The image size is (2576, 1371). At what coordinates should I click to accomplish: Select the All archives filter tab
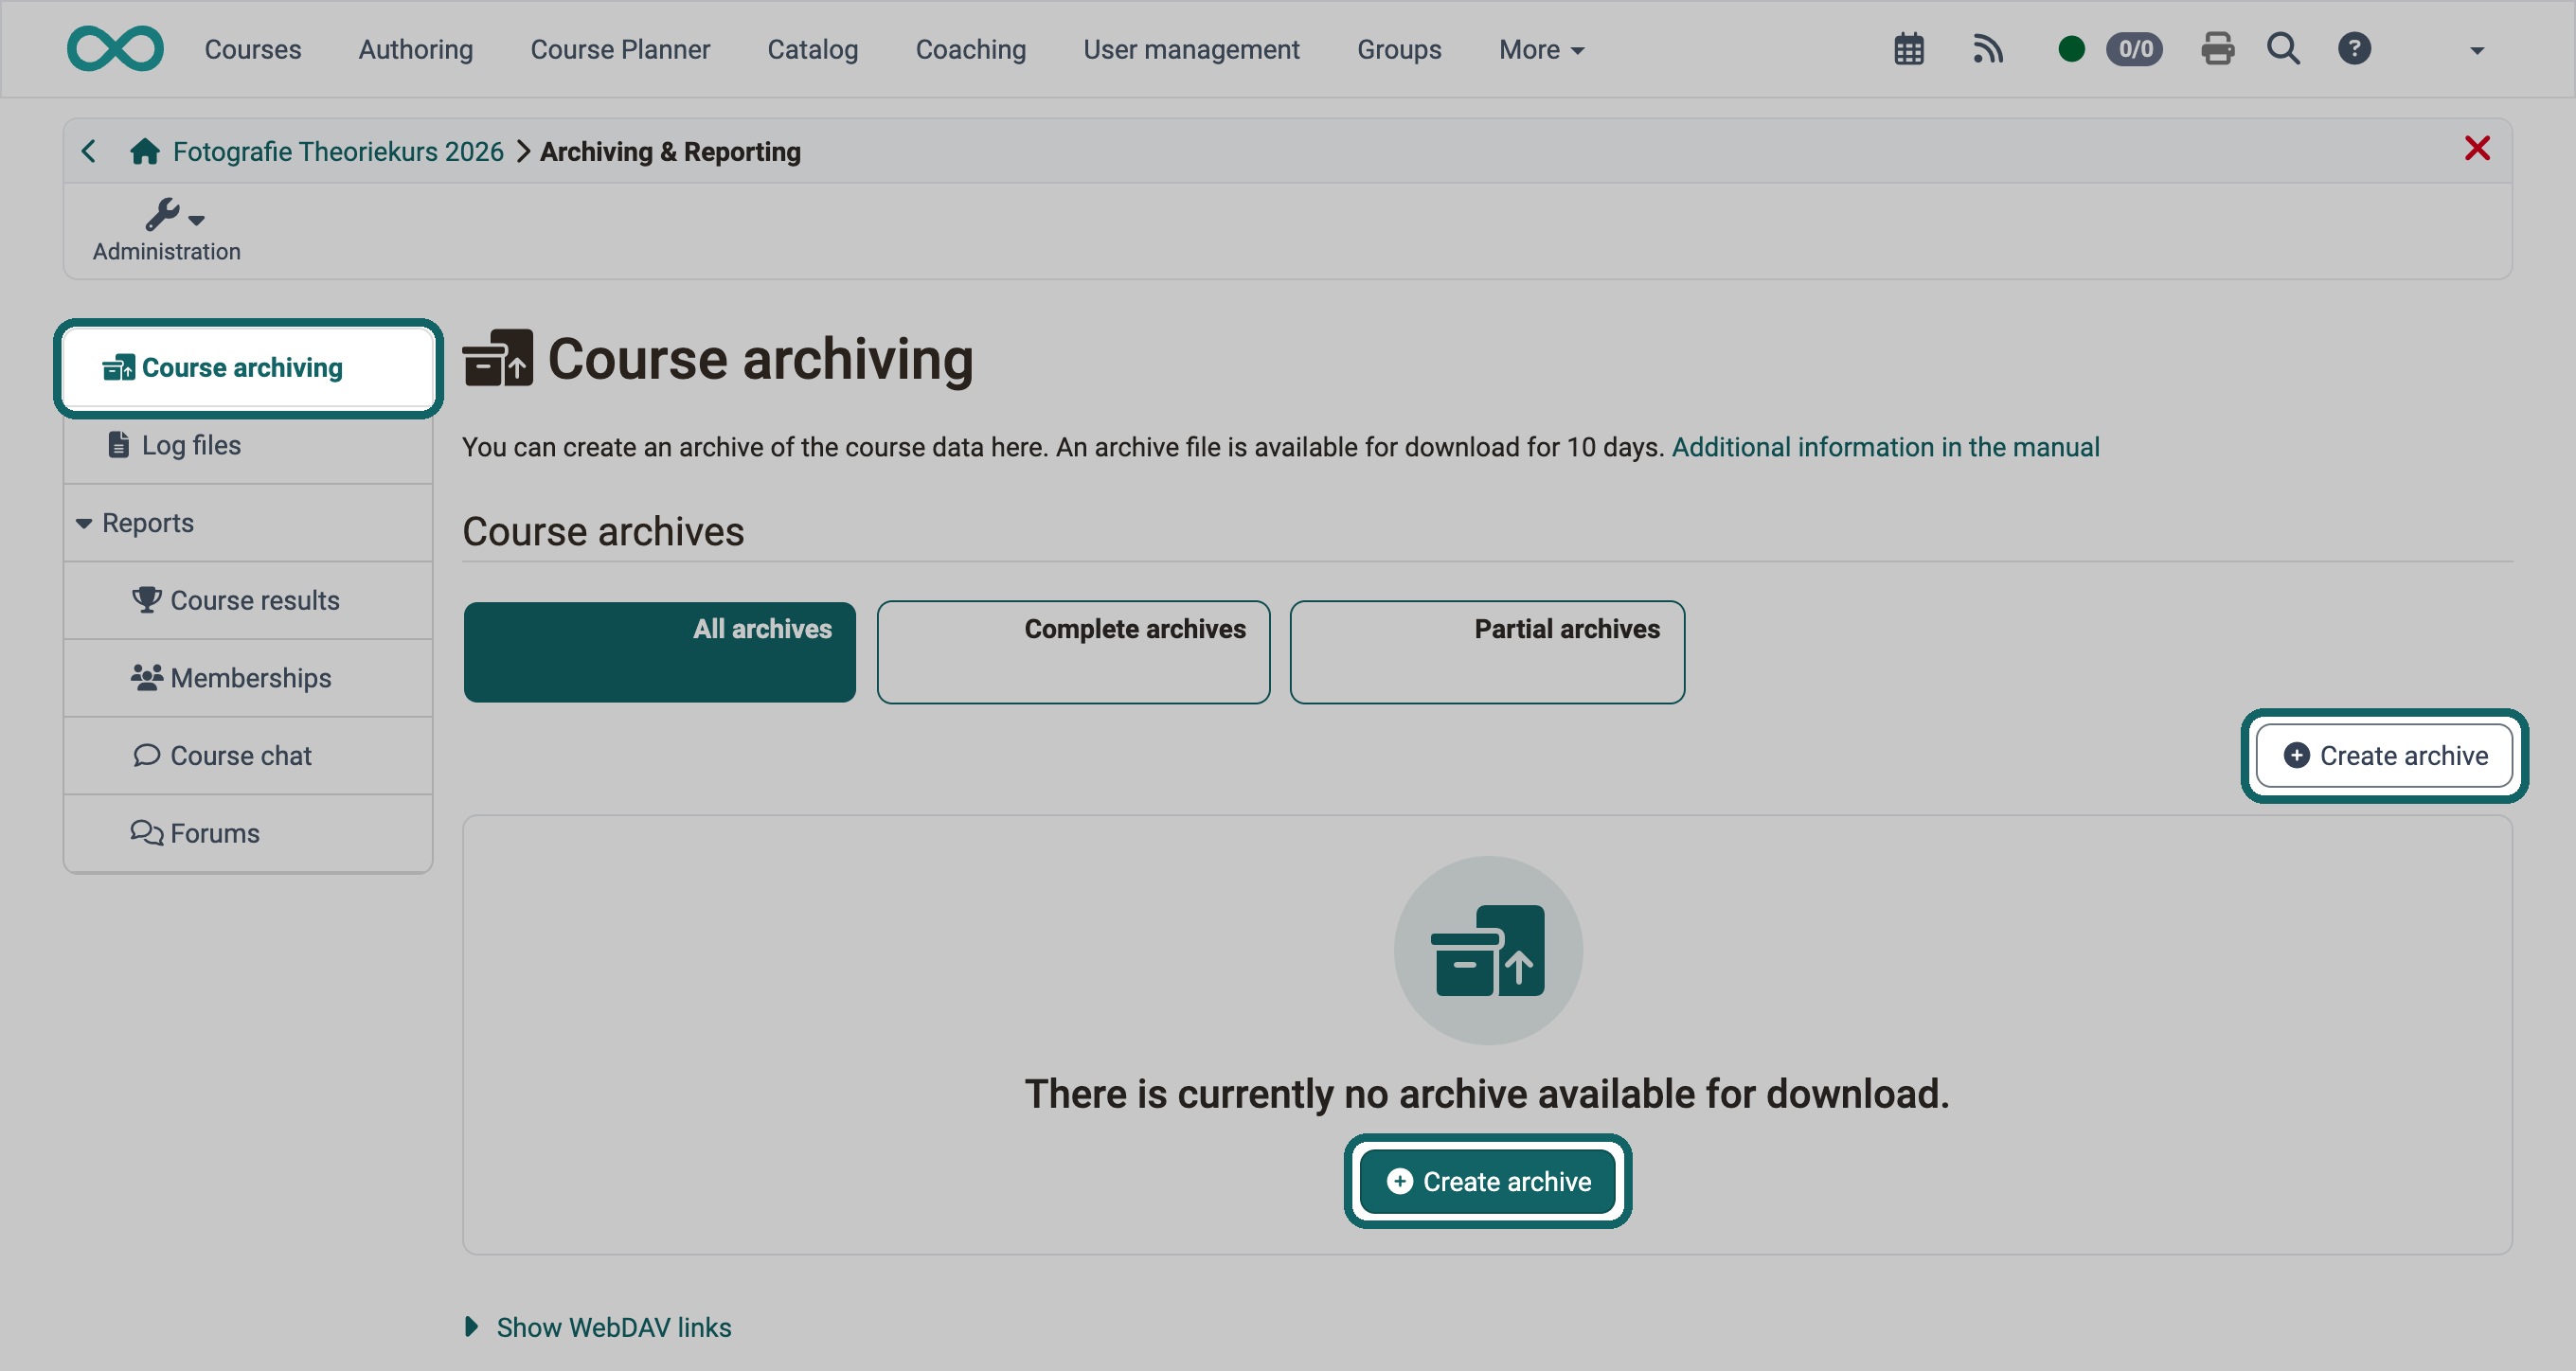click(x=660, y=652)
